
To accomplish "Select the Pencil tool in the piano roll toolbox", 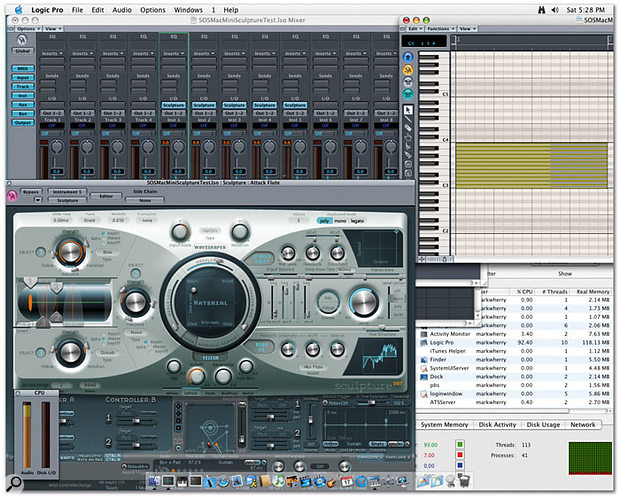I will tap(408, 119).
